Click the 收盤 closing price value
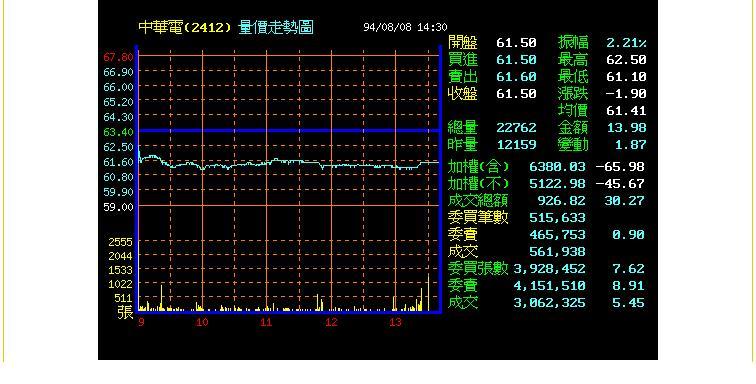The height and width of the screenshot is (384, 756). click(x=516, y=94)
